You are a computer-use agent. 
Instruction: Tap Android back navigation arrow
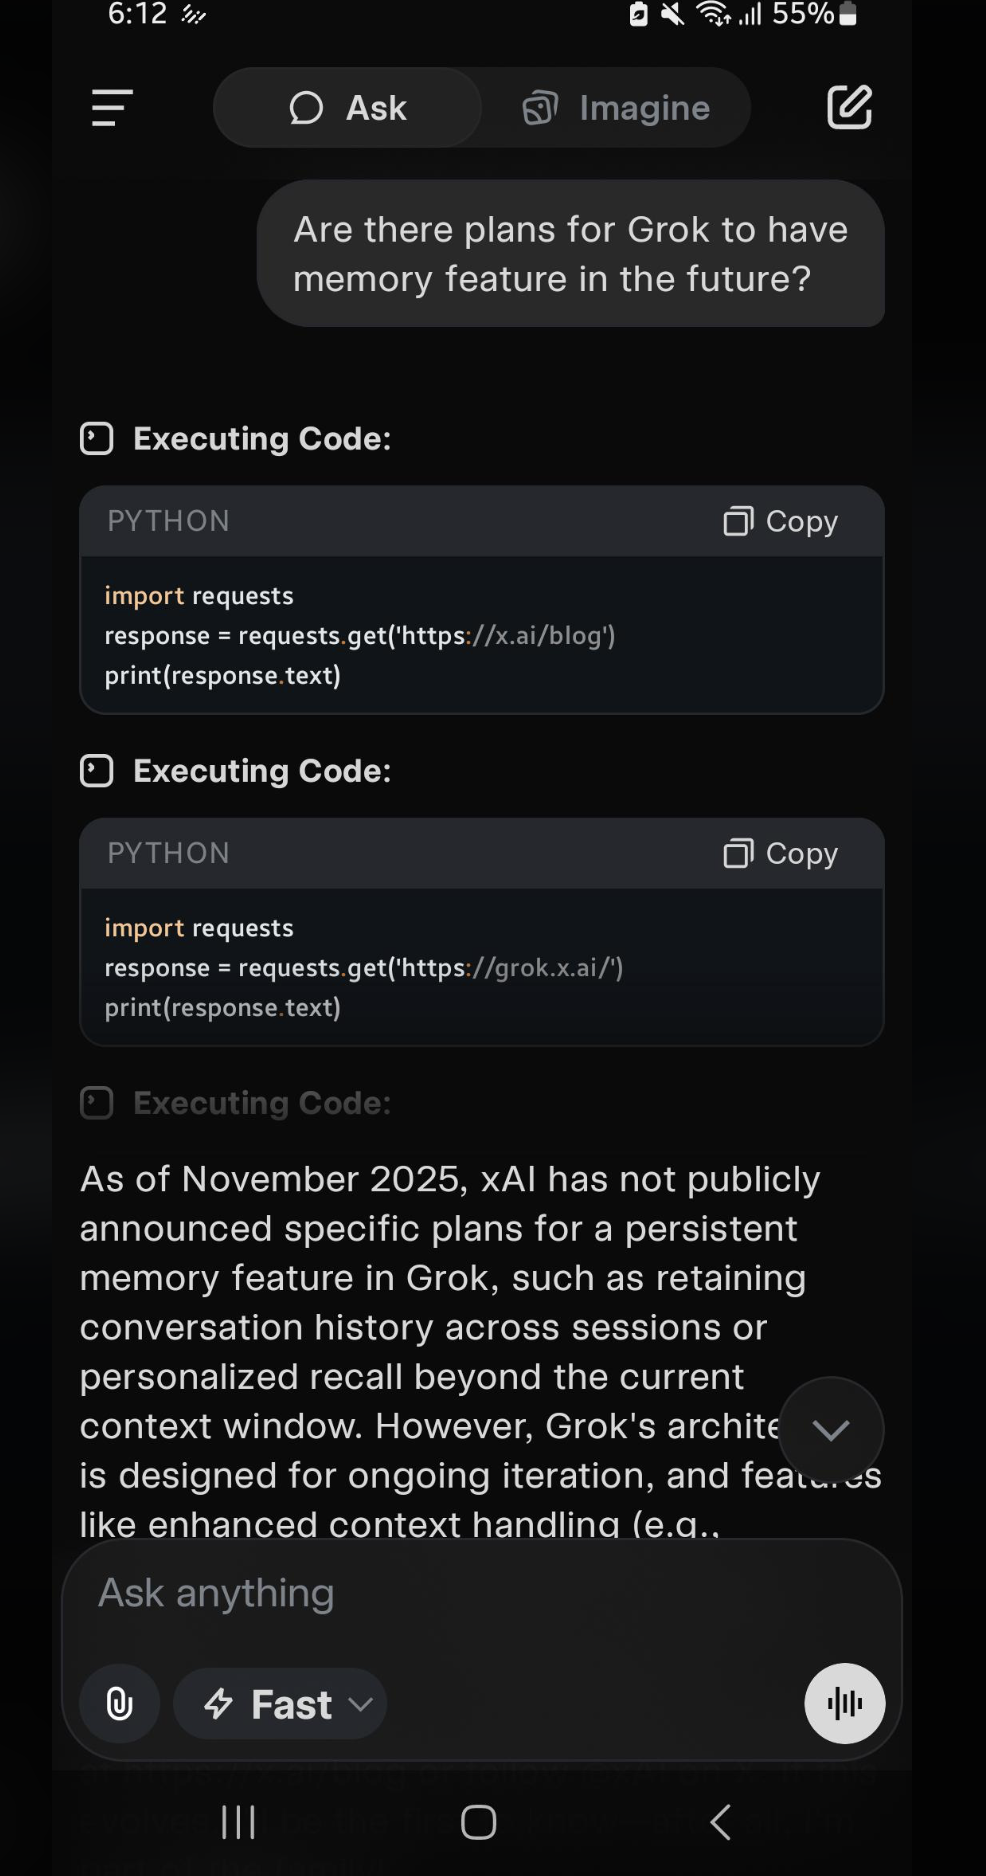[x=720, y=1822]
